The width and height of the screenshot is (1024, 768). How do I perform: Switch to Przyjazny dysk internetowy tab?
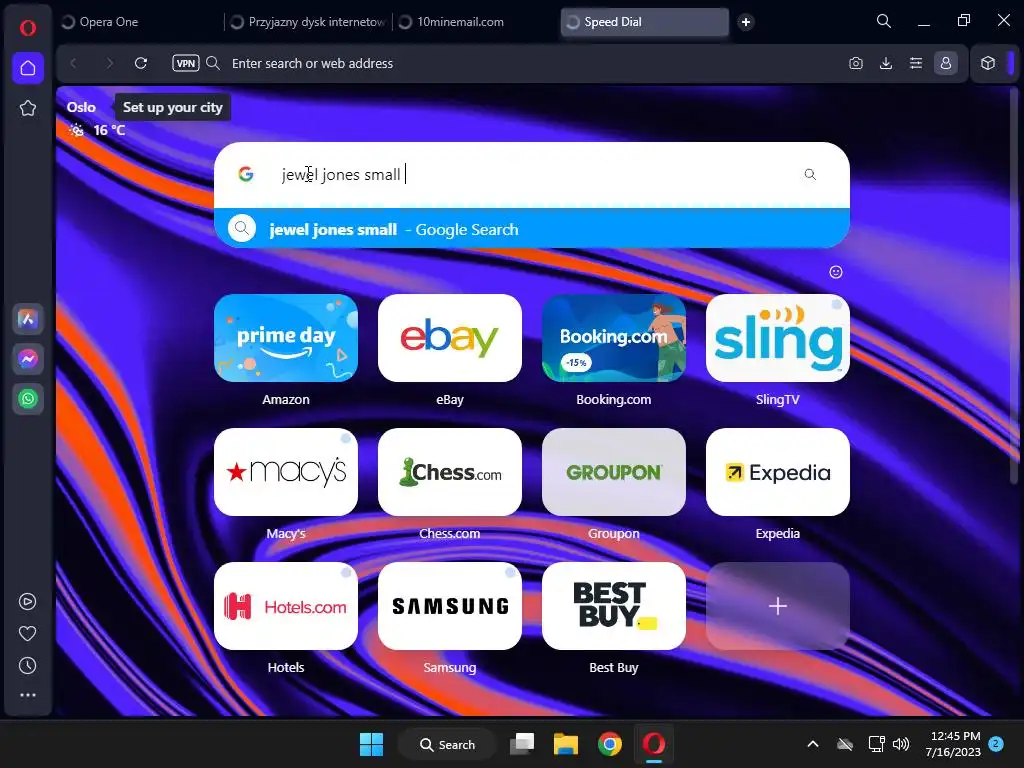click(308, 22)
